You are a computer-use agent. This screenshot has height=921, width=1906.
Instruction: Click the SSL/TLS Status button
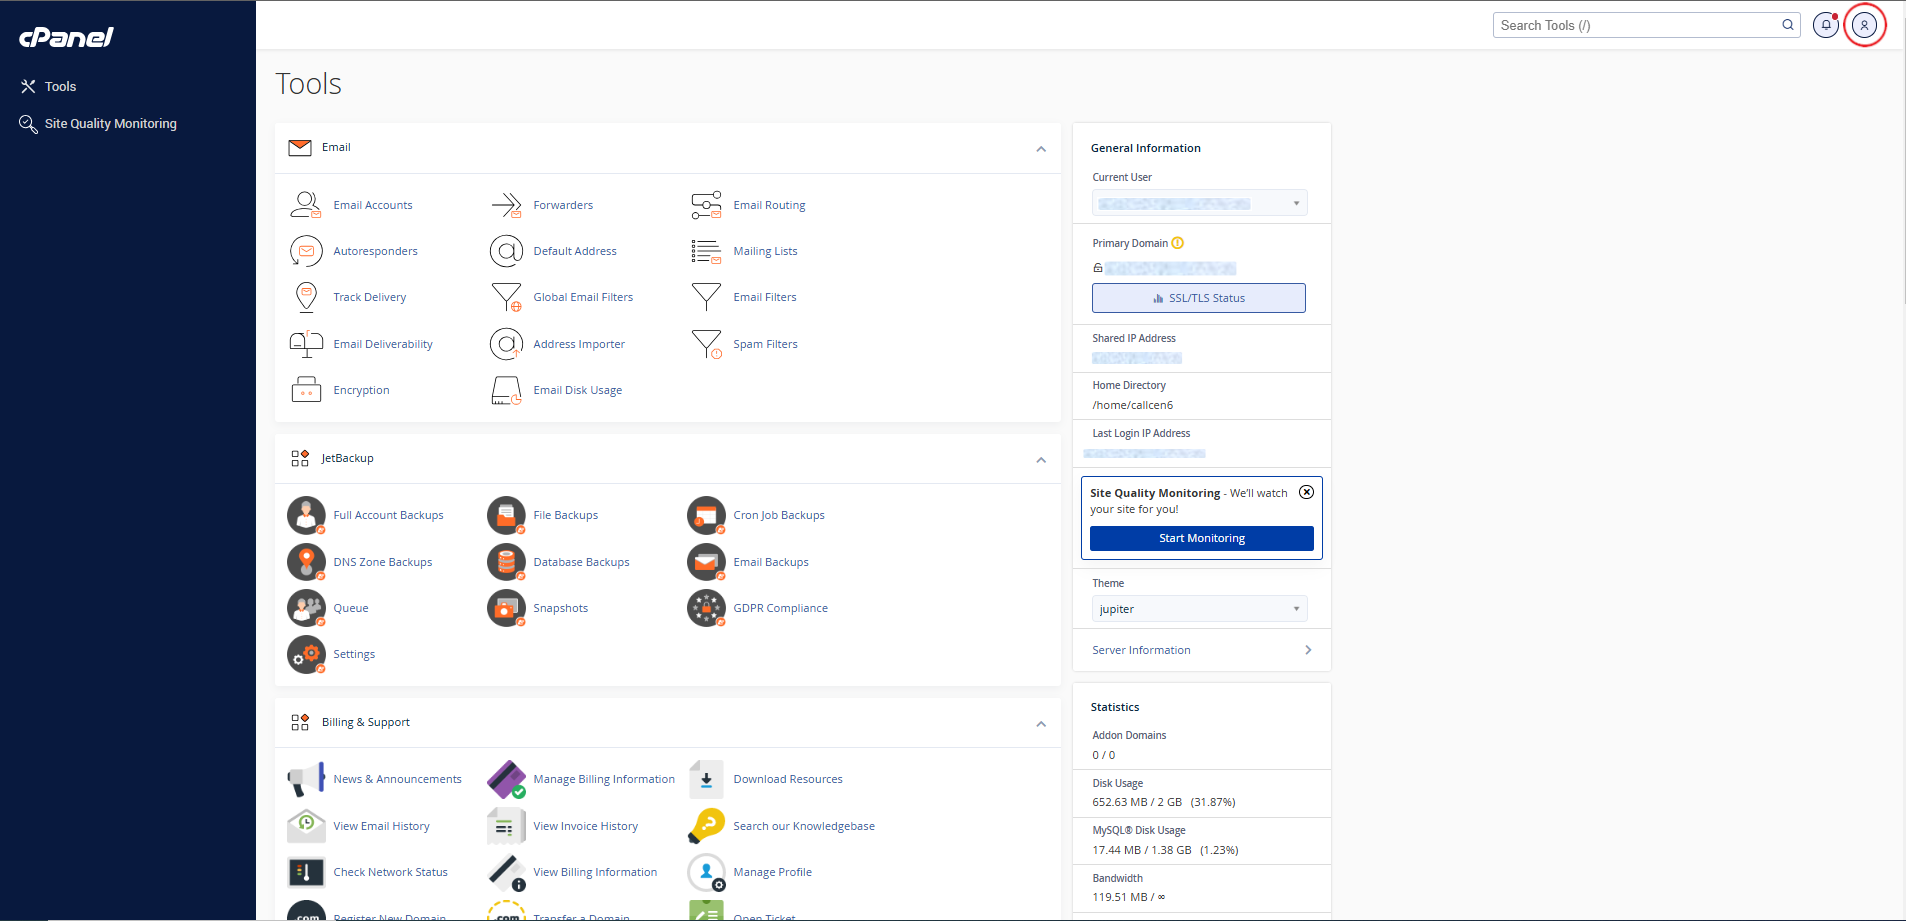coord(1198,298)
